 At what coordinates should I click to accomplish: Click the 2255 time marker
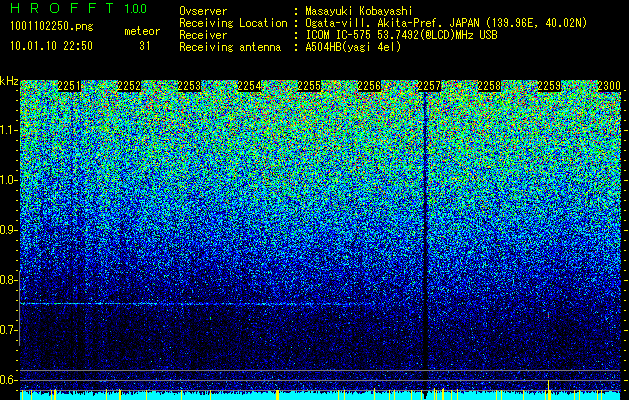[309, 86]
